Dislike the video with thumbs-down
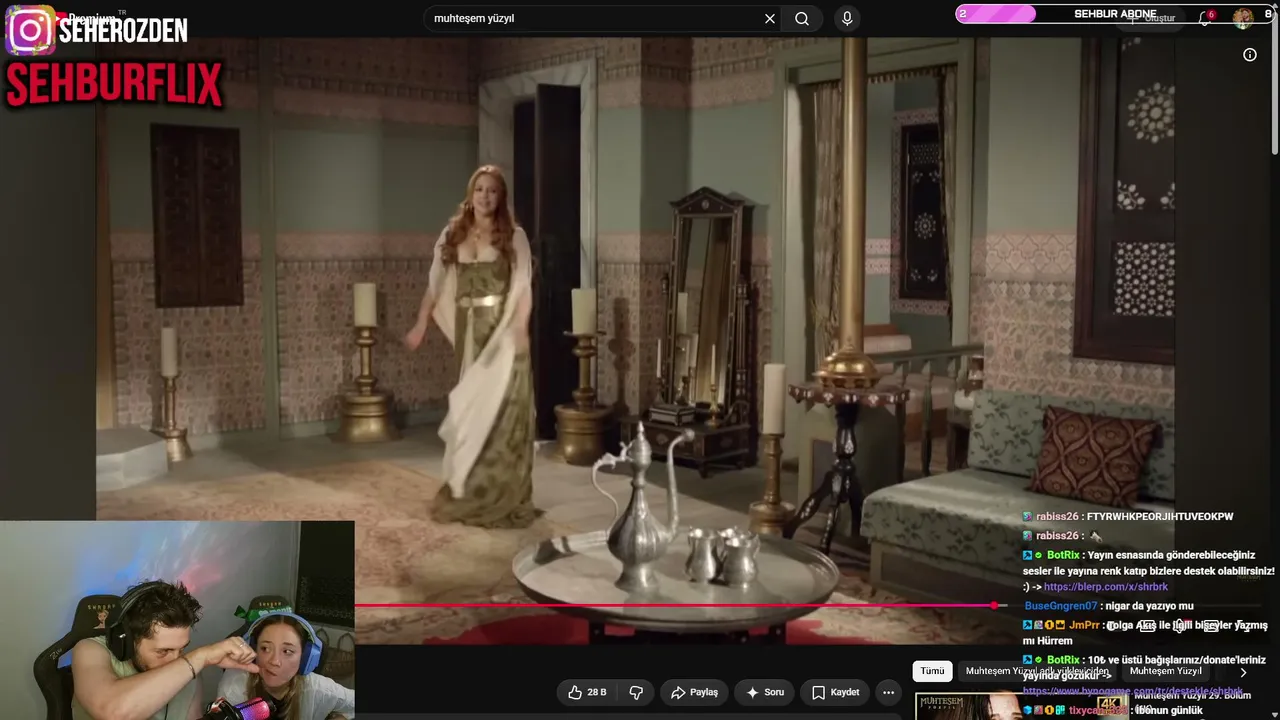Image resolution: width=1280 pixels, height=720 pixels. (x=636, y=692)
